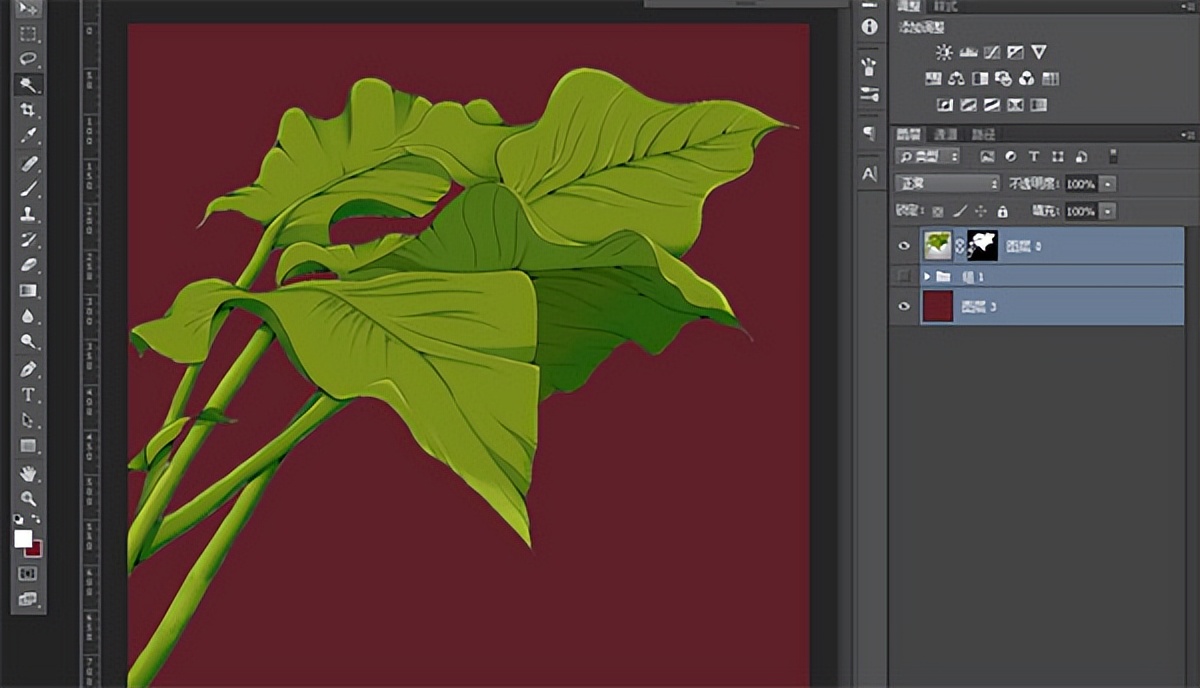Hide the top leaf layer with mask

[904, 246]
